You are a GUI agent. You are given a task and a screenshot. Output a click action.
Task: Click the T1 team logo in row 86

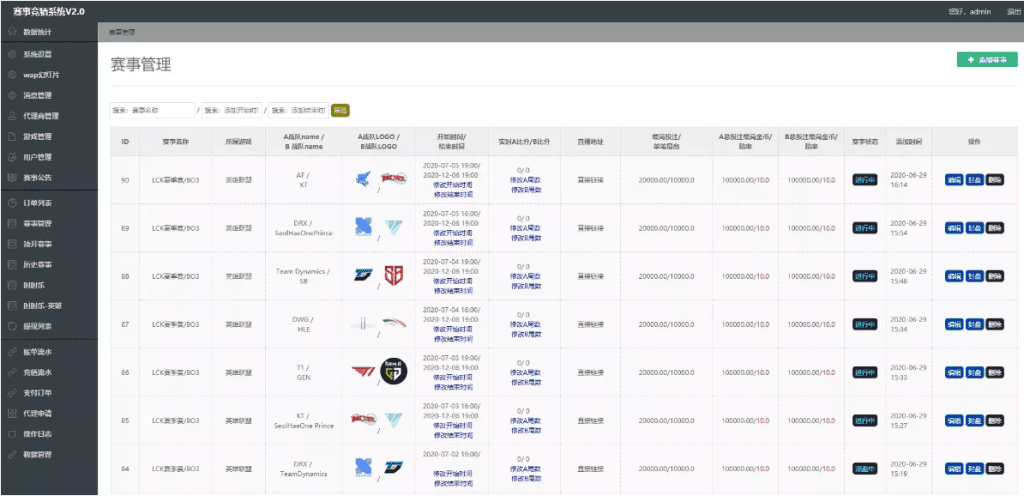(364, 372)
